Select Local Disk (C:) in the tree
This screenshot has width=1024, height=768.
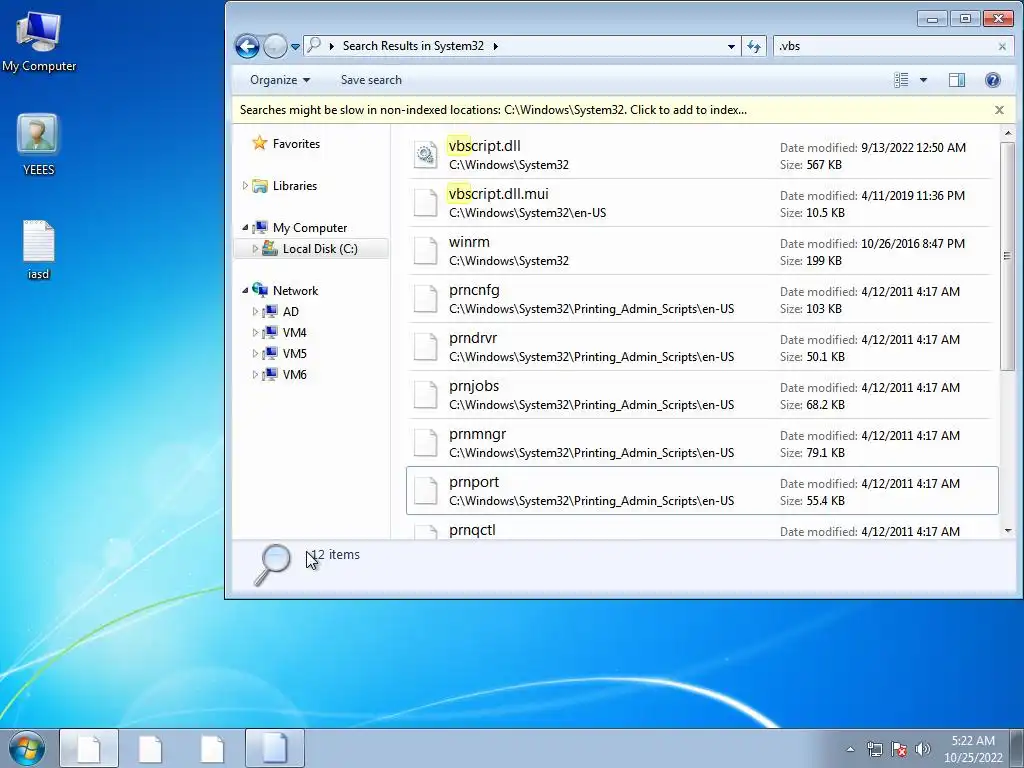click(320, 248)
